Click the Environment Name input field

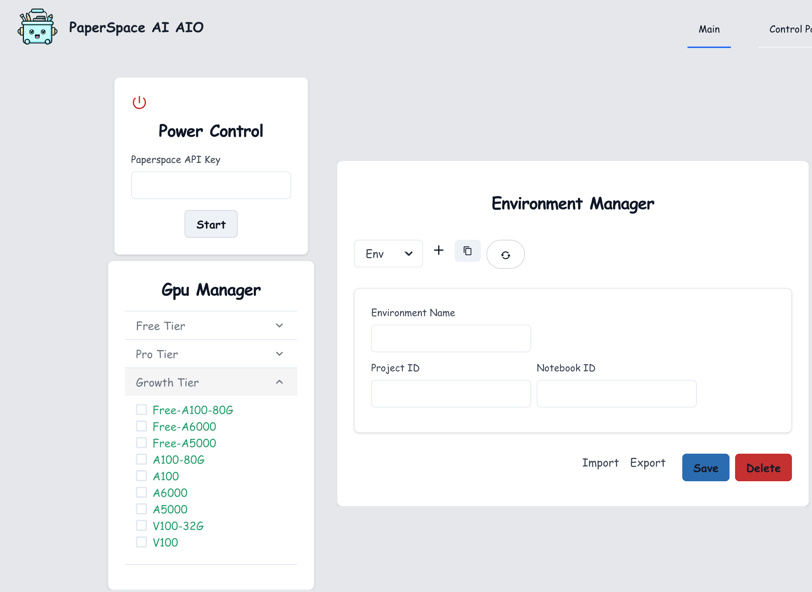pos(451,338)
